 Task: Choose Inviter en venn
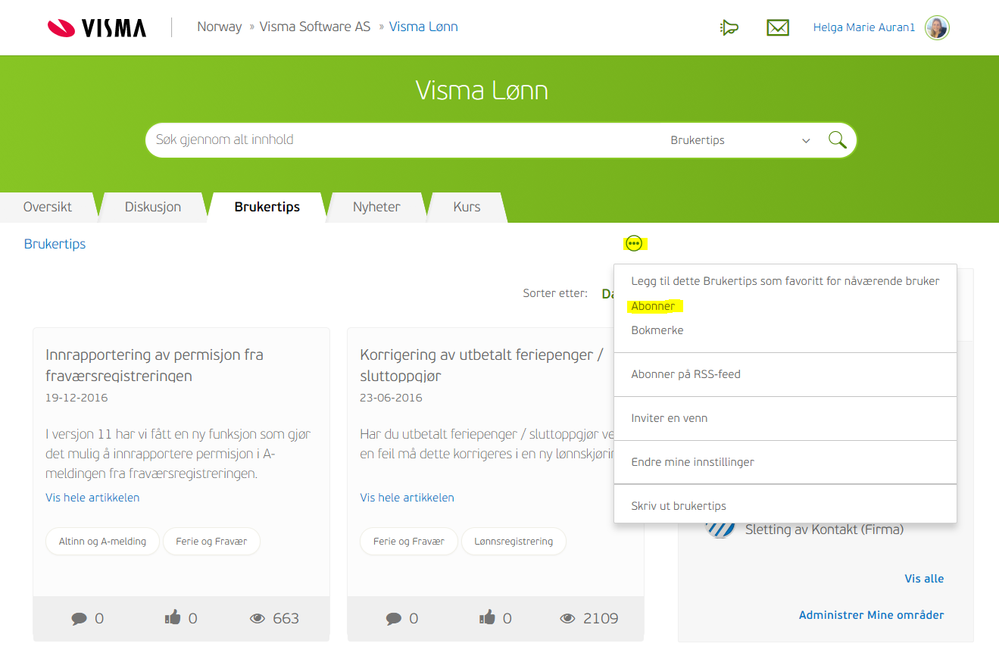tap(669, 418)
